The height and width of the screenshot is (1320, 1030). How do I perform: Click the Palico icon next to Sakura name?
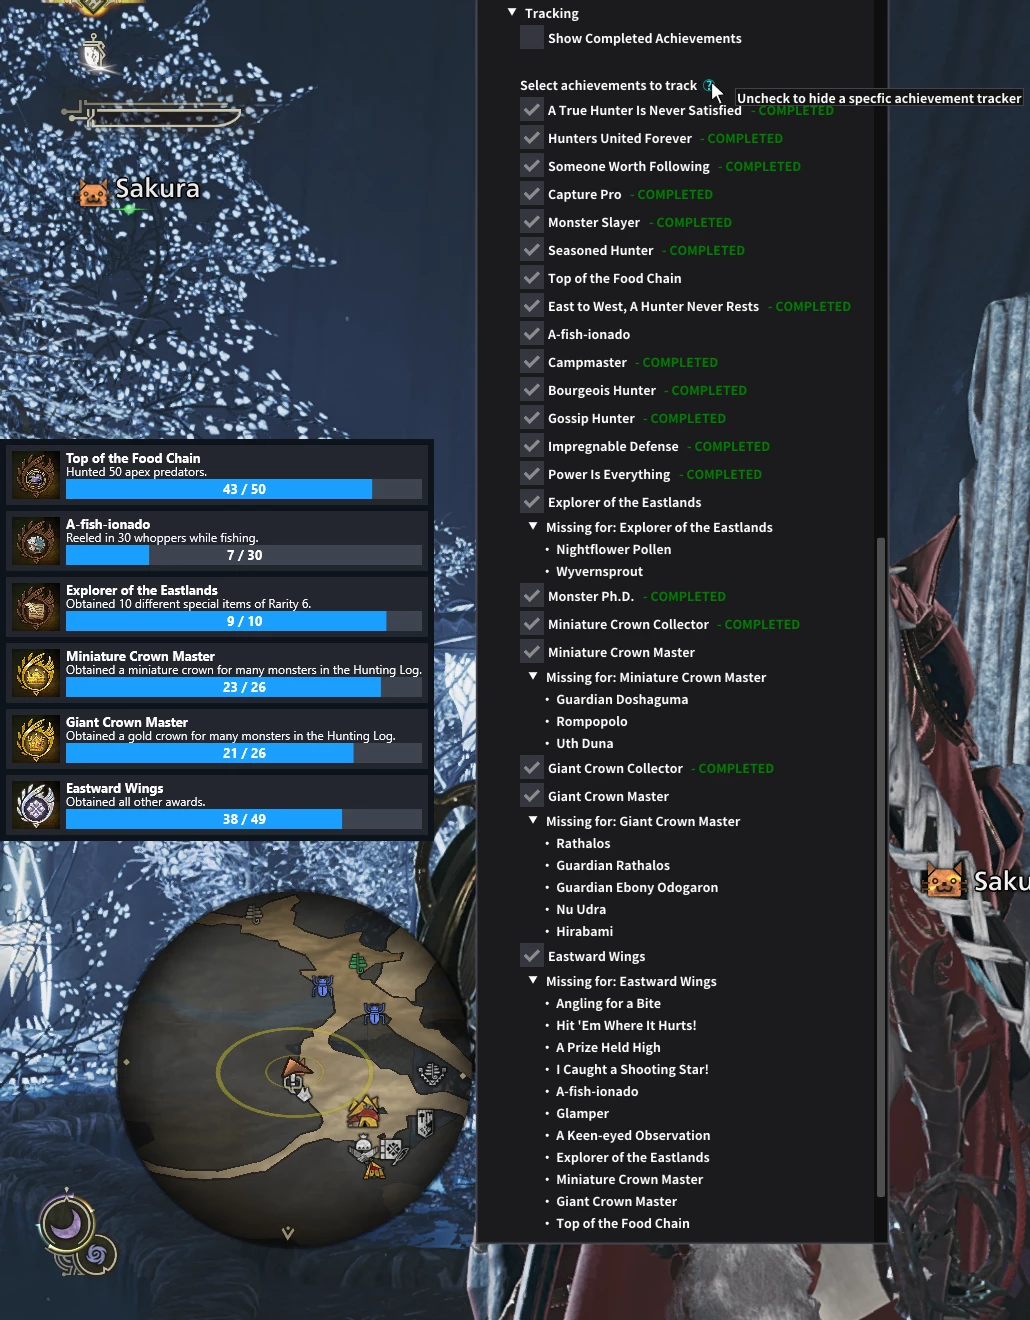pyautogui.click(x=93, y=192)
